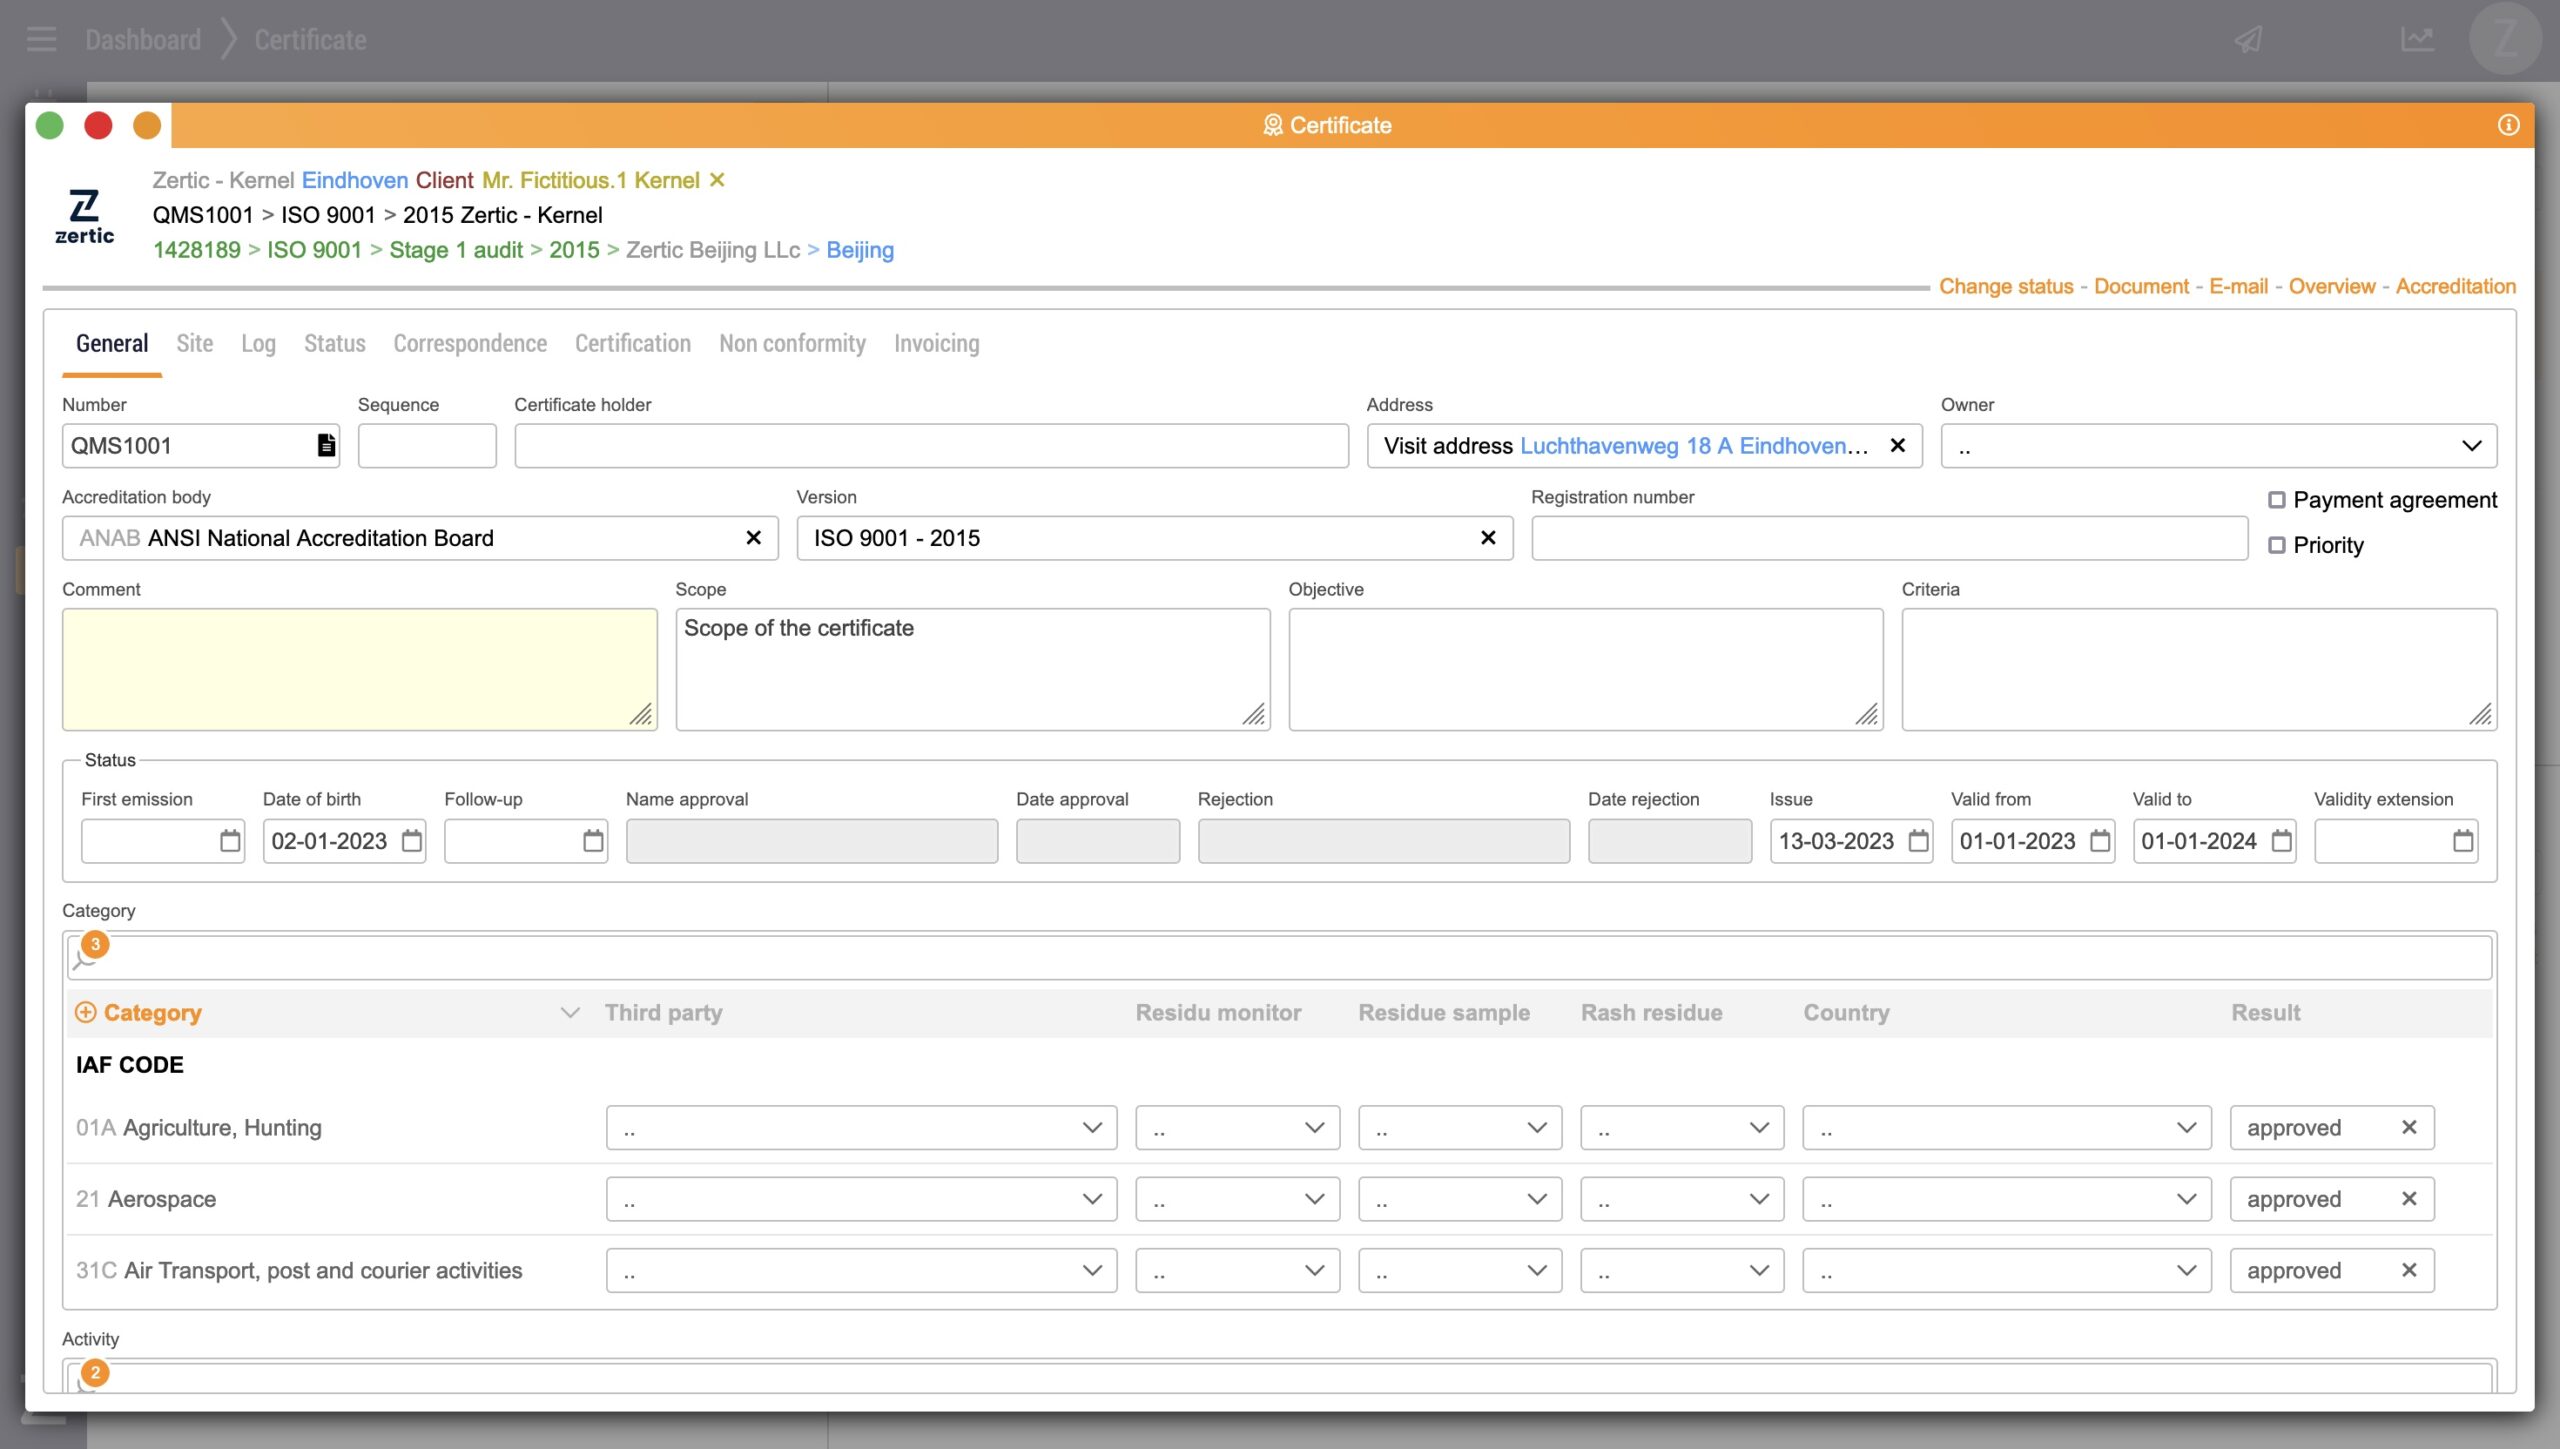This screenshot has height=1449, width=2560.
Task: Click calendar icon for Valid to date
Action: [x=2281, y=841]
